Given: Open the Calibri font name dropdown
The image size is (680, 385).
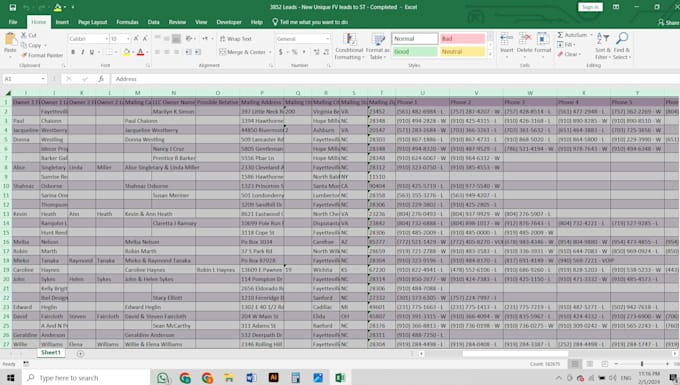Looking at the screenshot, I should click(106, 39).
